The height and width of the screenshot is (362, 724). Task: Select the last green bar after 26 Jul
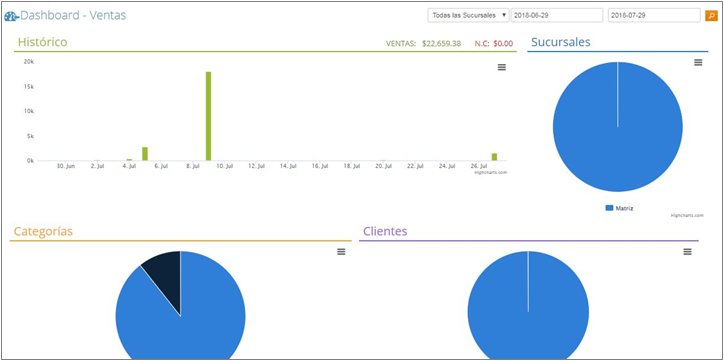click(x=494, y=157)
